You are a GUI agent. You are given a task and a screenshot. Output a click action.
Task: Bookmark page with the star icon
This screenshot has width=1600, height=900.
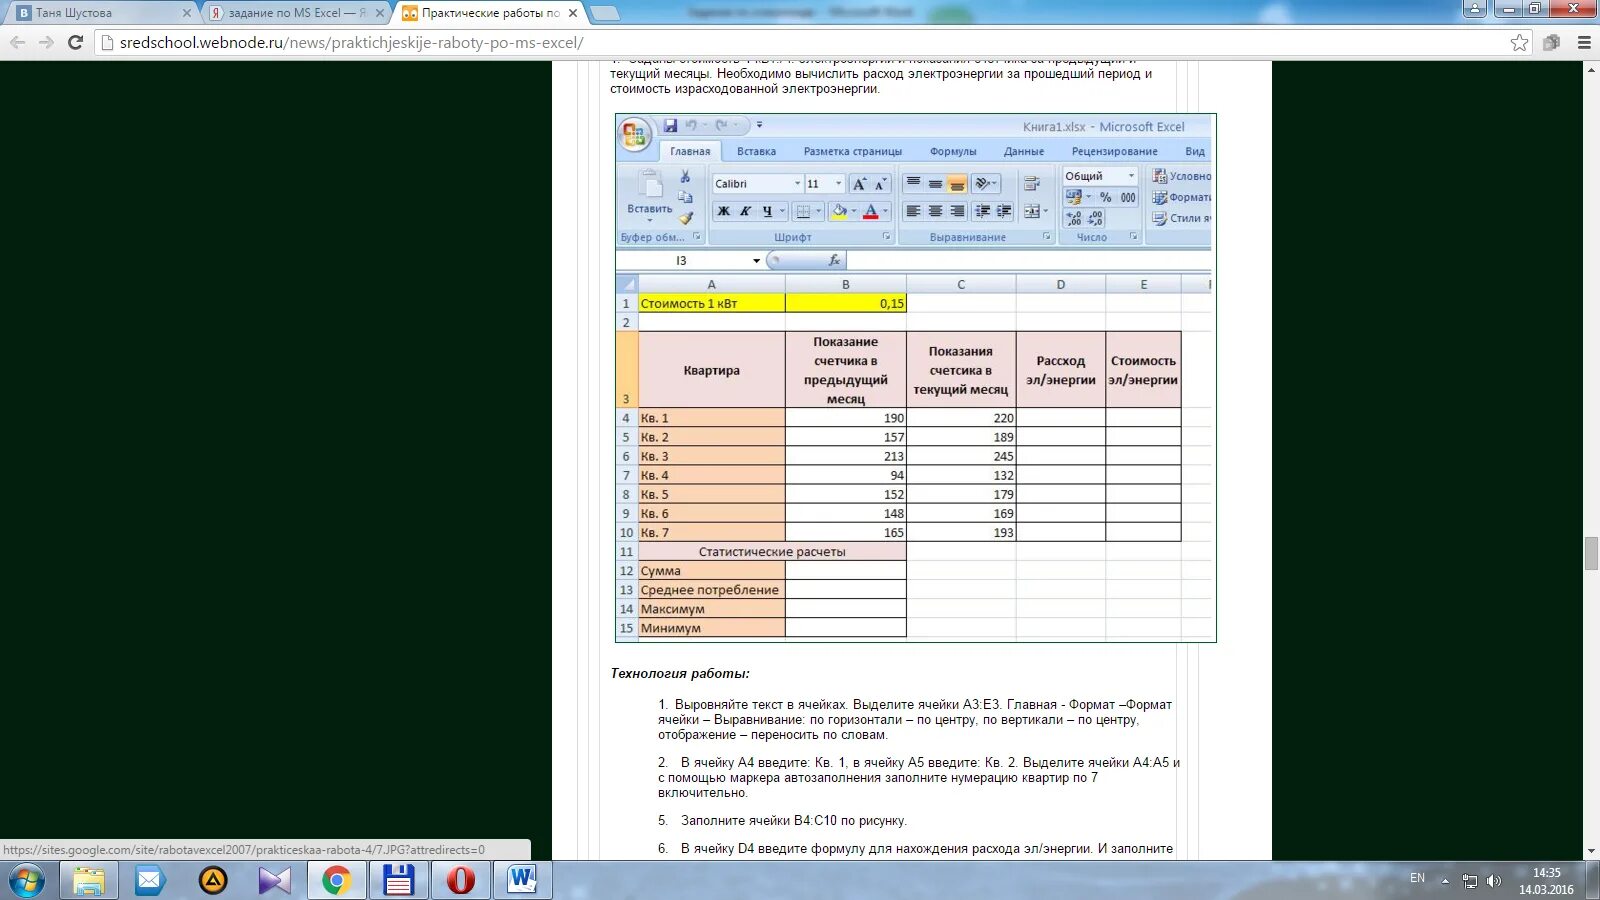click(1519, 42)
